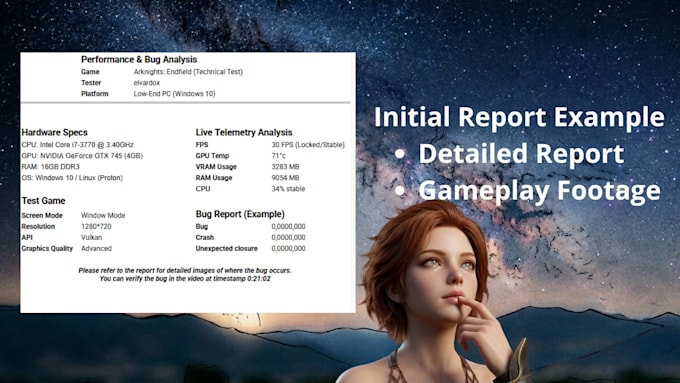680x383 pixels.
Task: Click the 'Initial Report Example' title
Action: tap(519, 117)
